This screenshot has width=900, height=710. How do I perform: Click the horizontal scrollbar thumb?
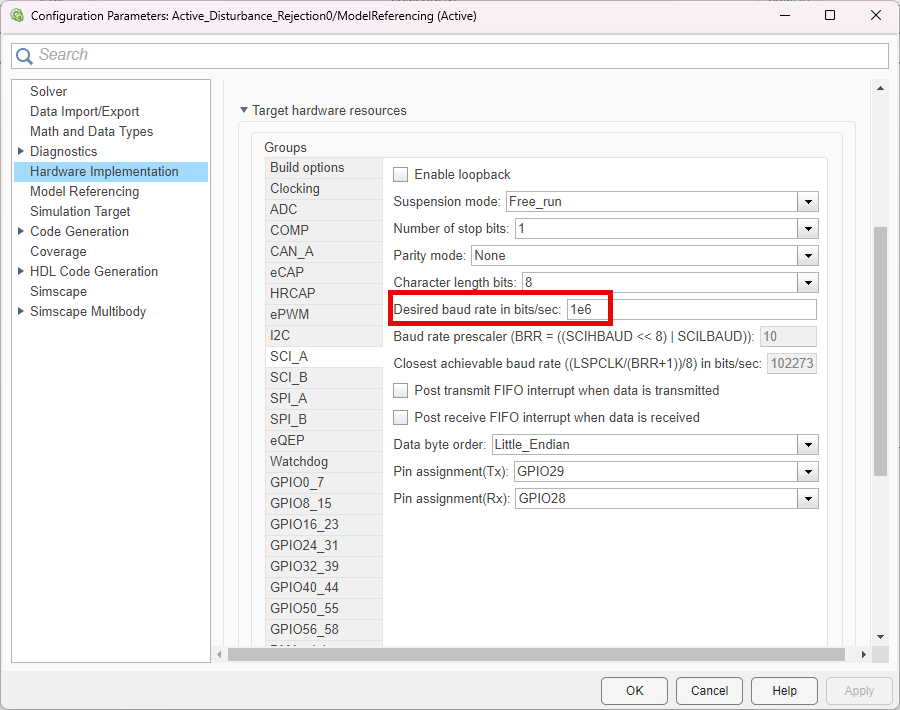(536, 654)
